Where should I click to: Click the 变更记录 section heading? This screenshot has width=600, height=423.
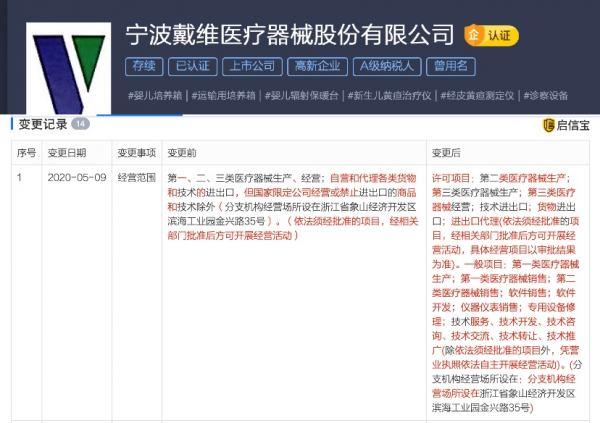pos(43,124)
